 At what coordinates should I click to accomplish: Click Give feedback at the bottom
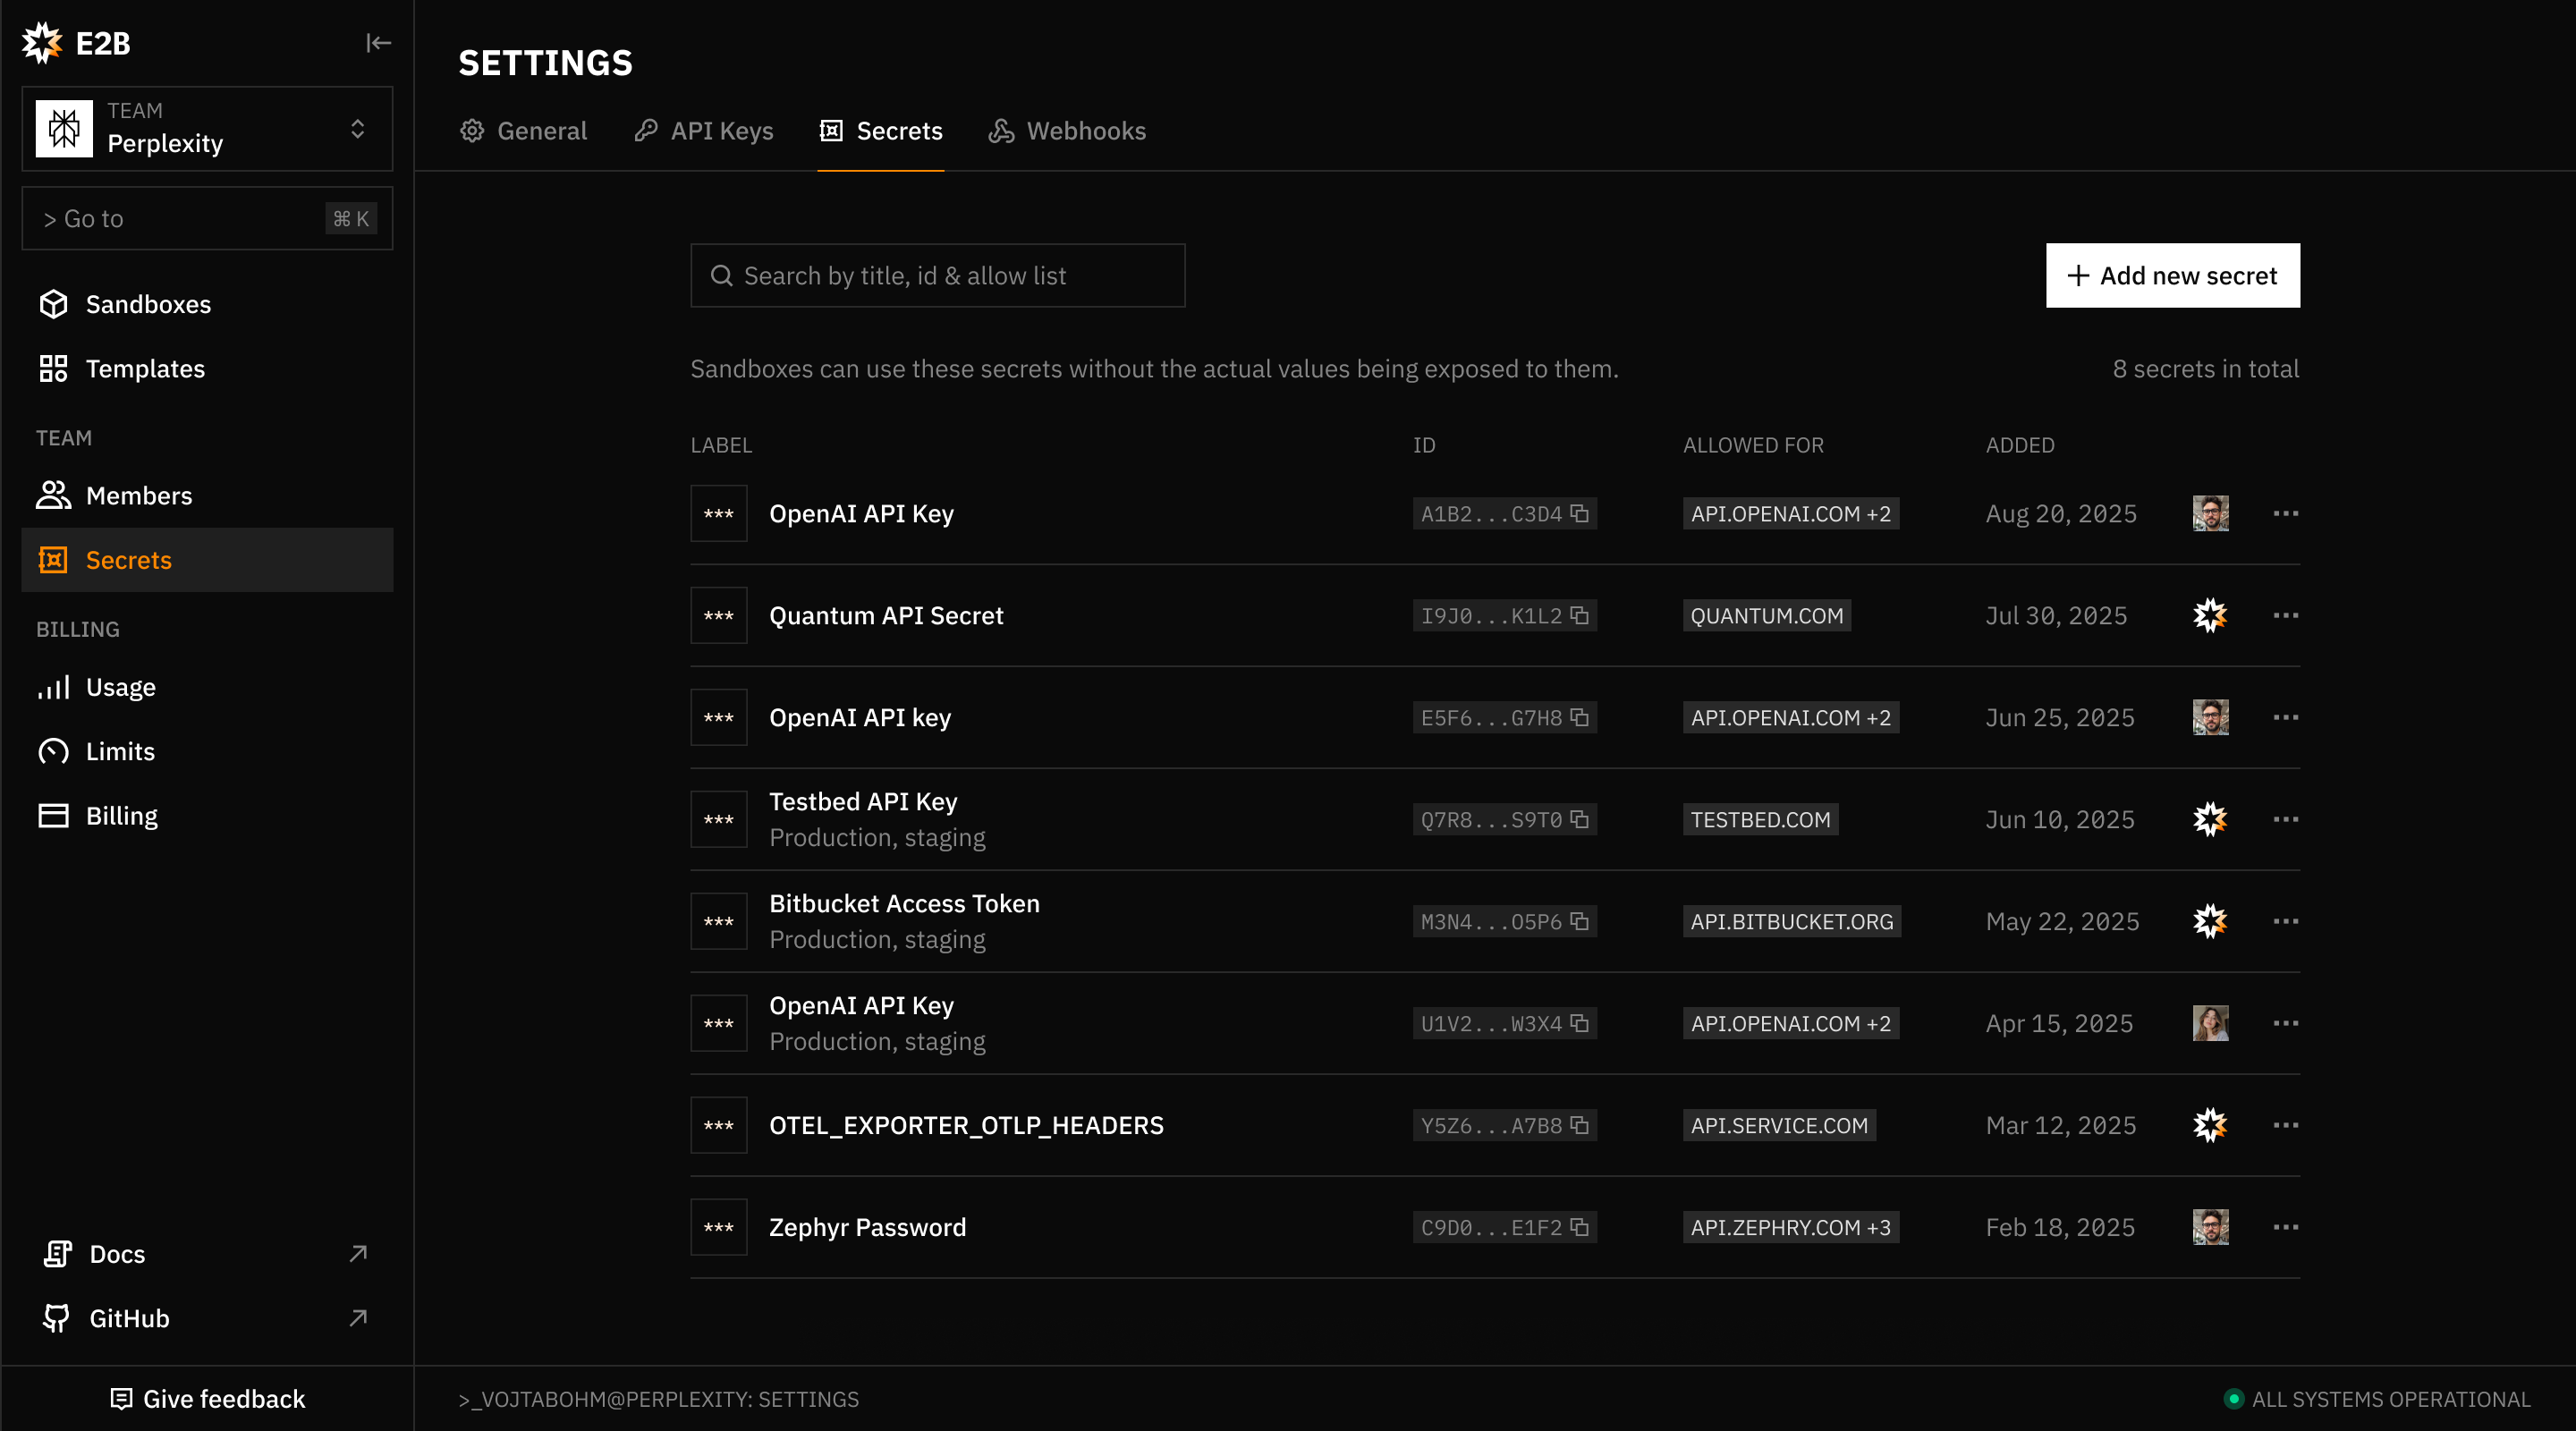click(207, 1398)
